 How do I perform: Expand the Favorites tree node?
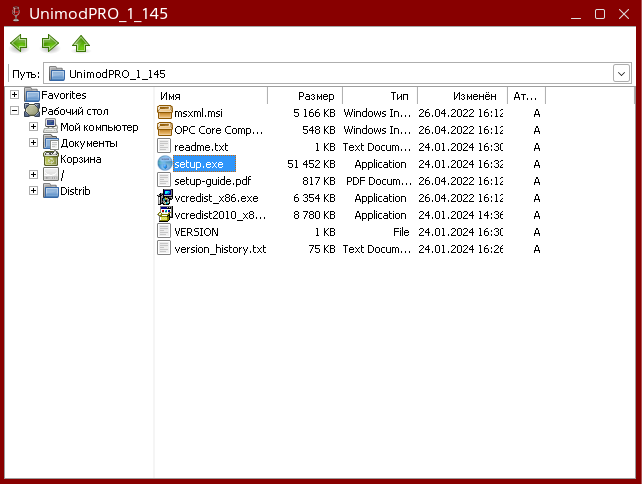(x=14, y=95)
